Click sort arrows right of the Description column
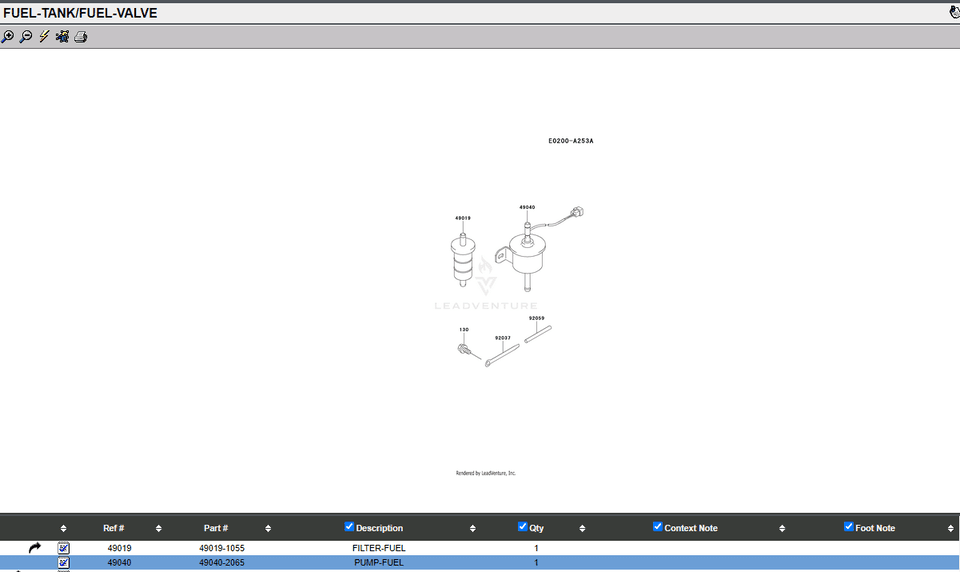 (x=473, y=528)
